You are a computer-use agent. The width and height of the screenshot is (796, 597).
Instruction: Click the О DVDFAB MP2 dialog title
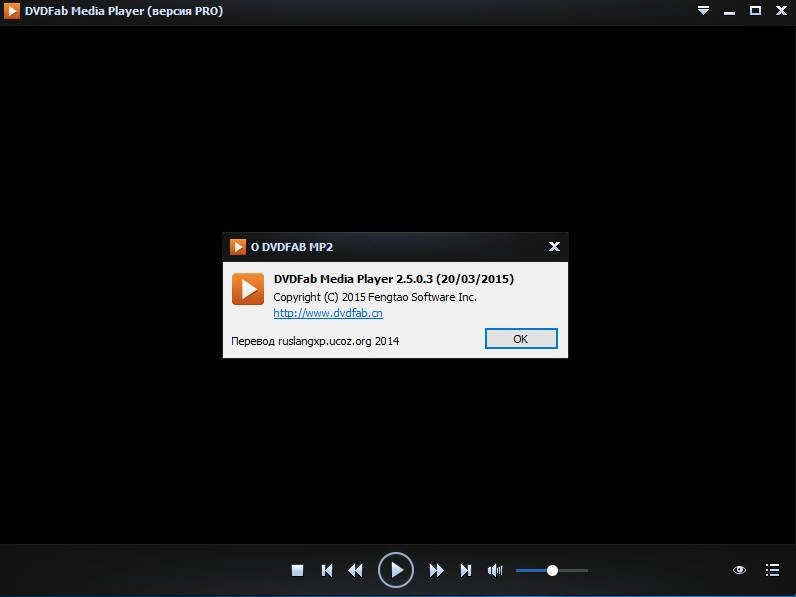tap(292, 247)
